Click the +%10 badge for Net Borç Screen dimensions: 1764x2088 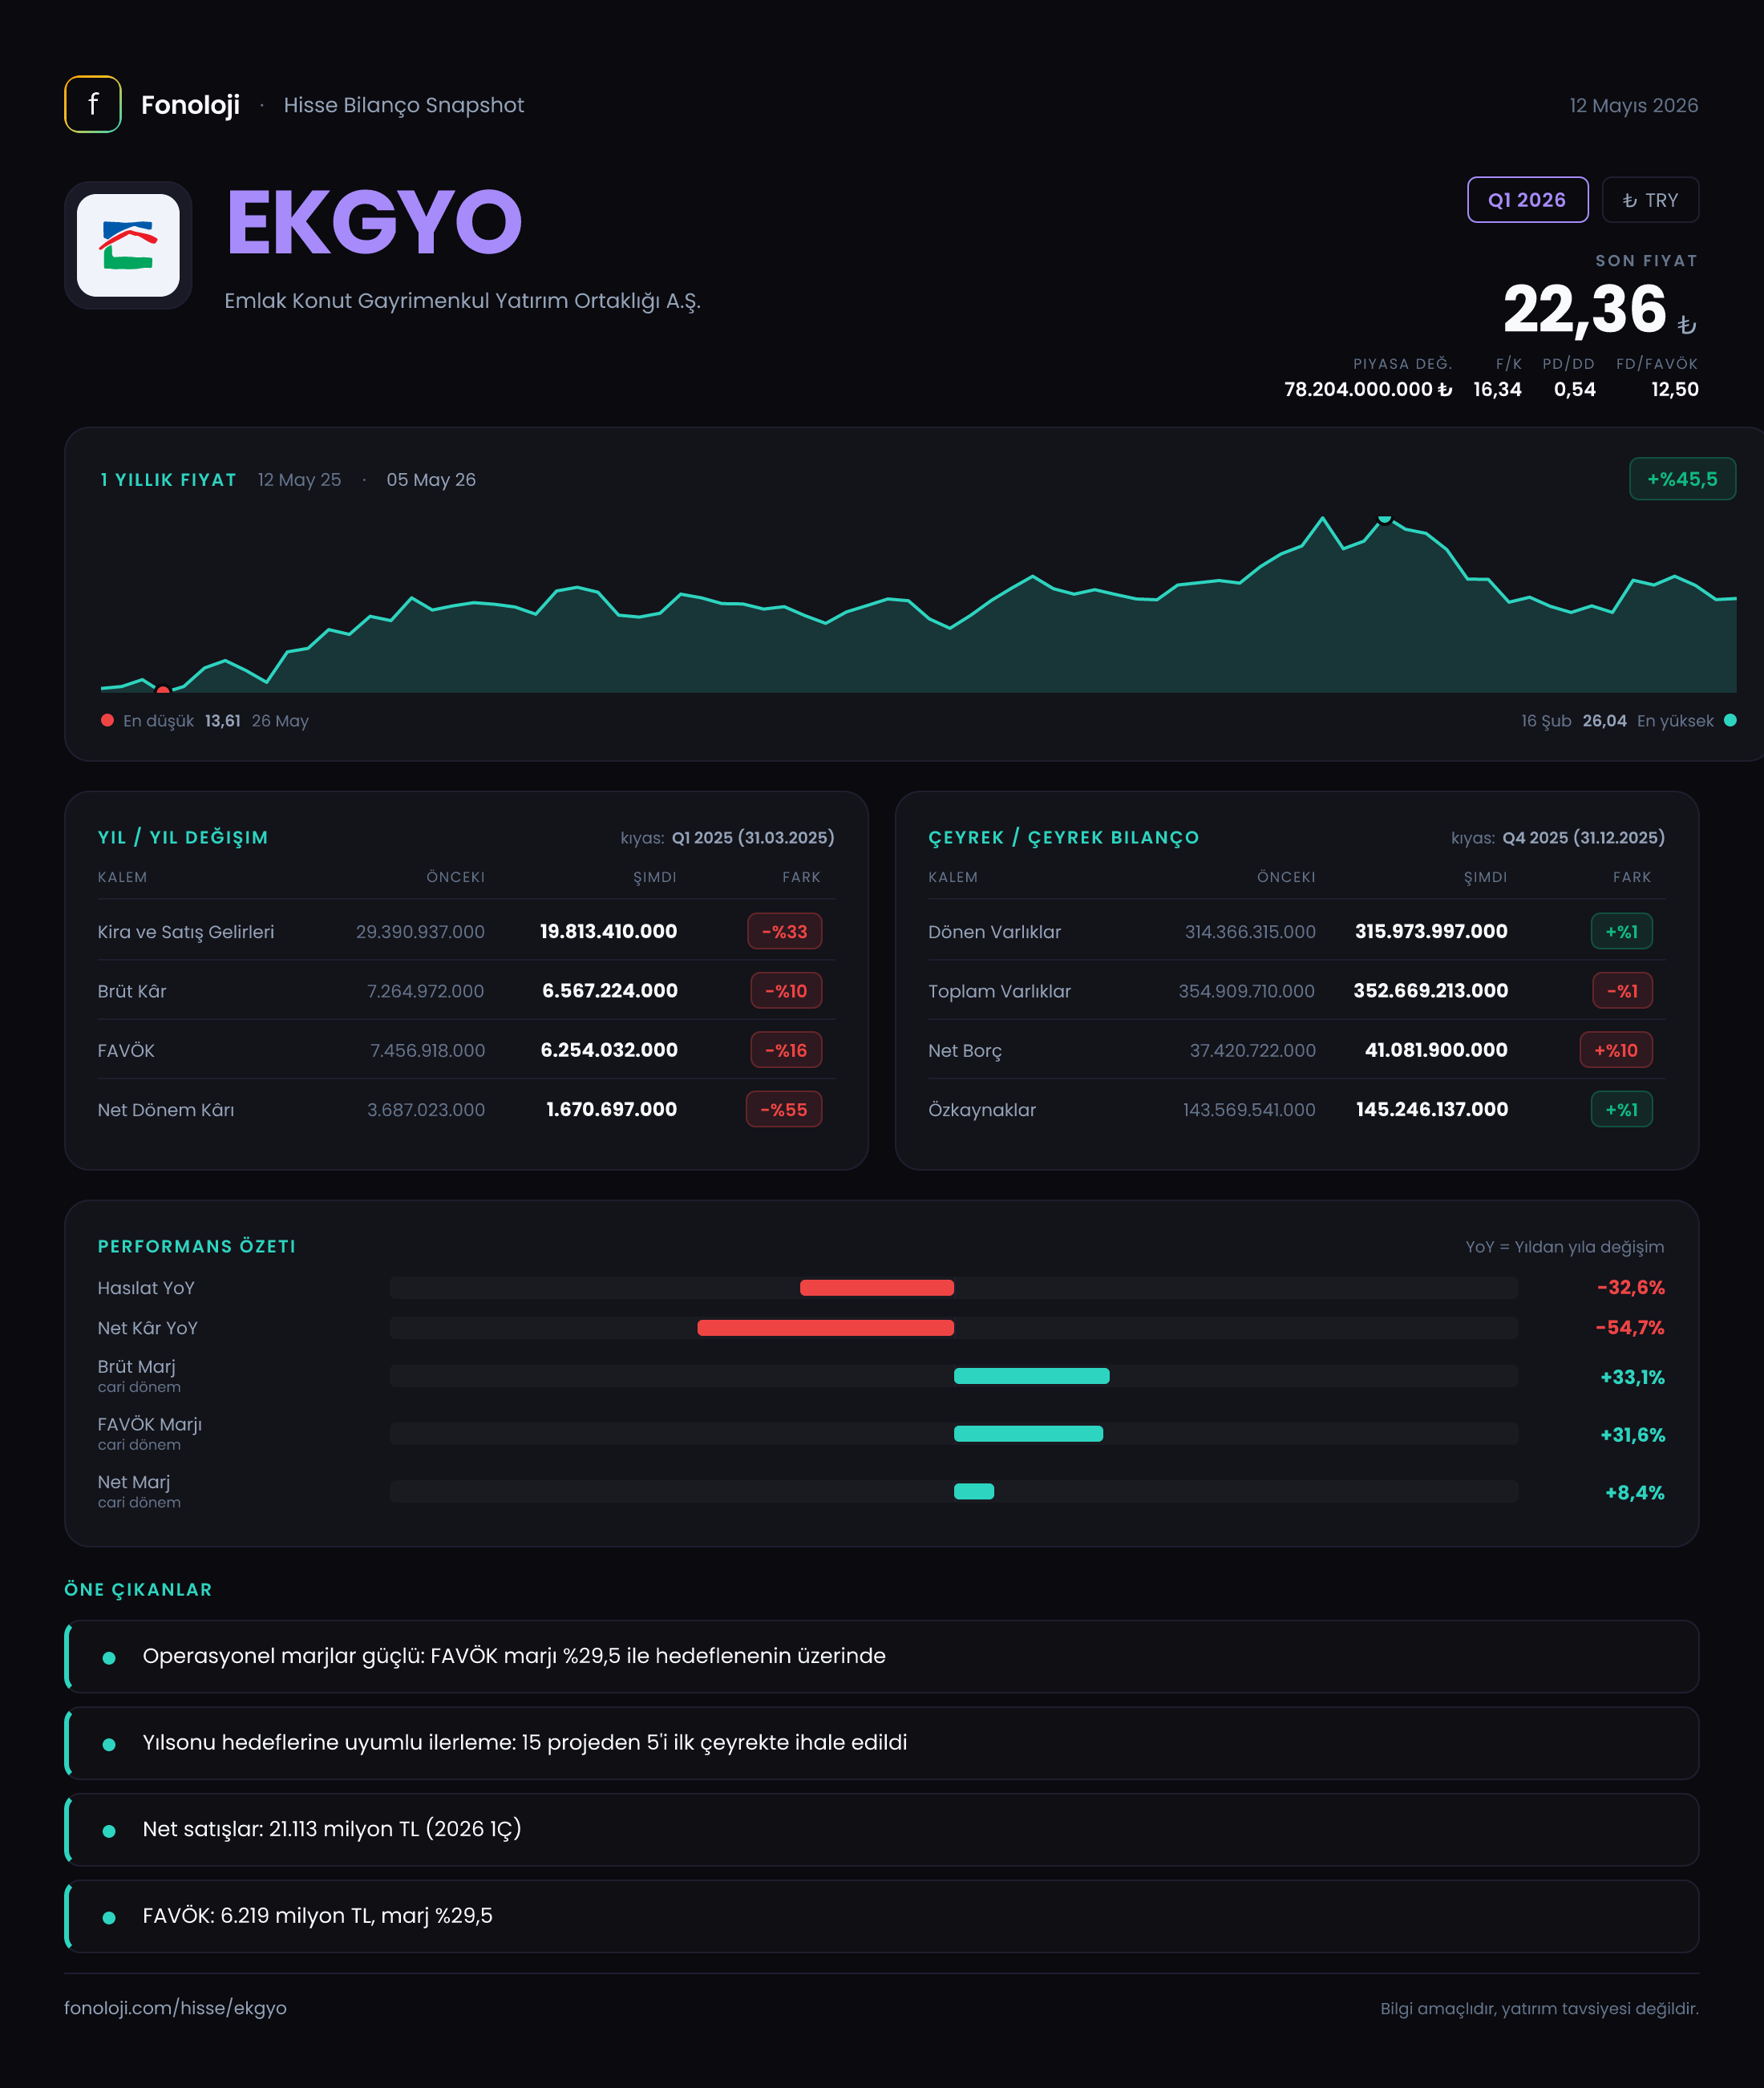click(x=1616, y=1050)
